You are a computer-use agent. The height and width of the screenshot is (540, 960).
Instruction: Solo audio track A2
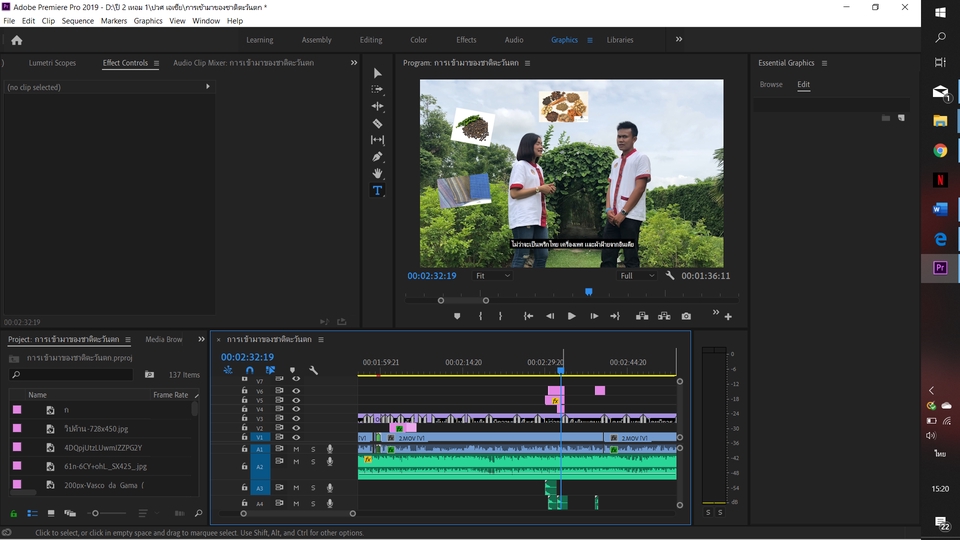313,461
